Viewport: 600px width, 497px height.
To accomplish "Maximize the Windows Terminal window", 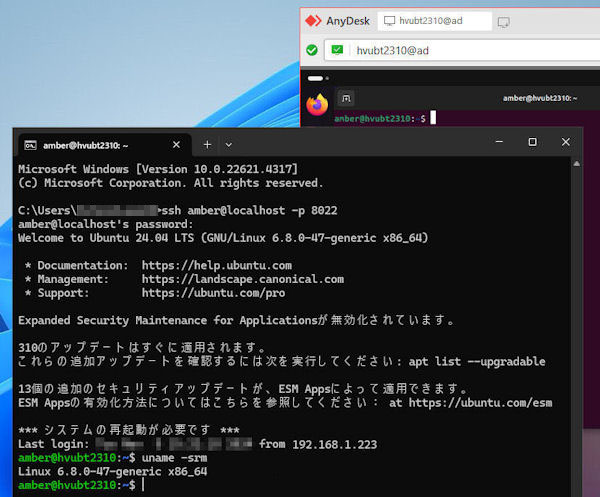I will tap(532, 142).
